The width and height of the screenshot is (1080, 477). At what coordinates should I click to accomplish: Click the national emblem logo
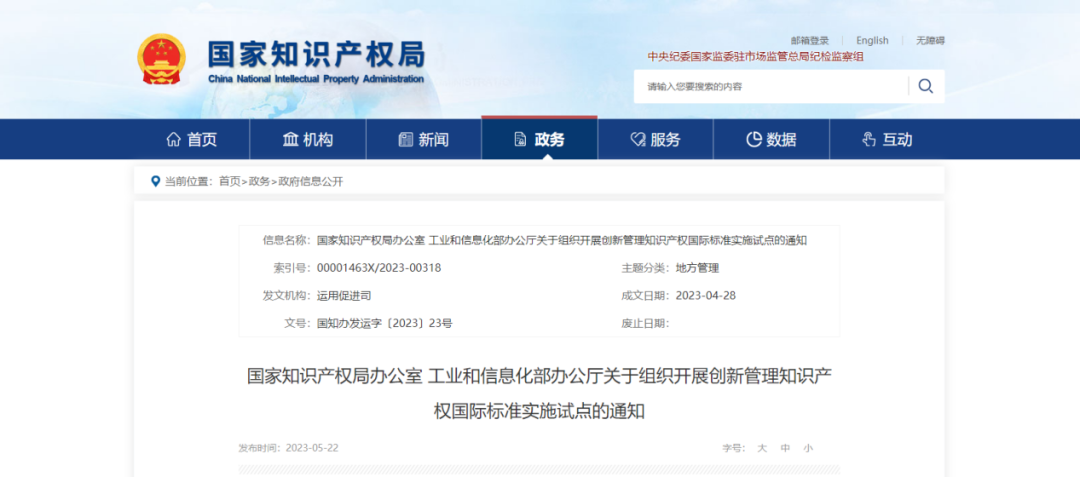point(161,60)
